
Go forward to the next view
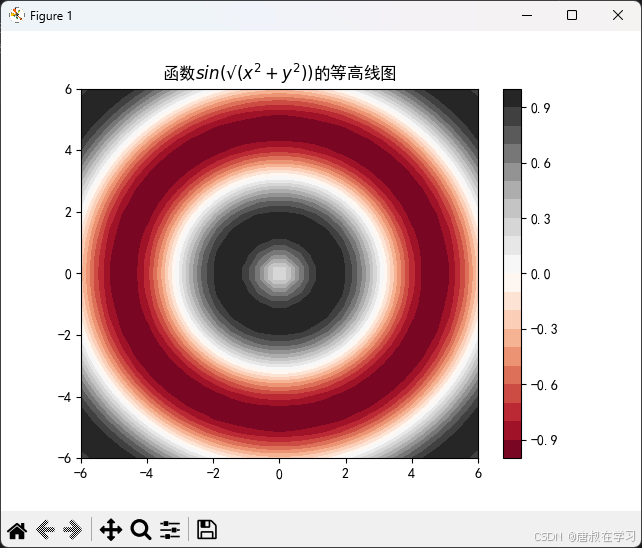(72, 530)
